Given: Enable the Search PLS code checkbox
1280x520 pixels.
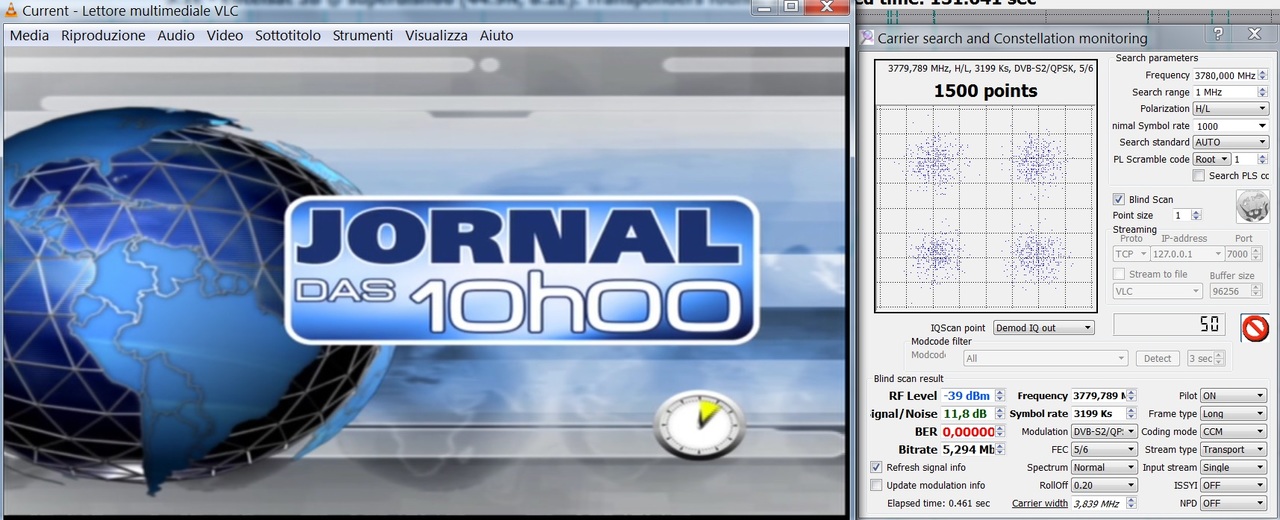Looking at the screenshot, I should 1199,176.
